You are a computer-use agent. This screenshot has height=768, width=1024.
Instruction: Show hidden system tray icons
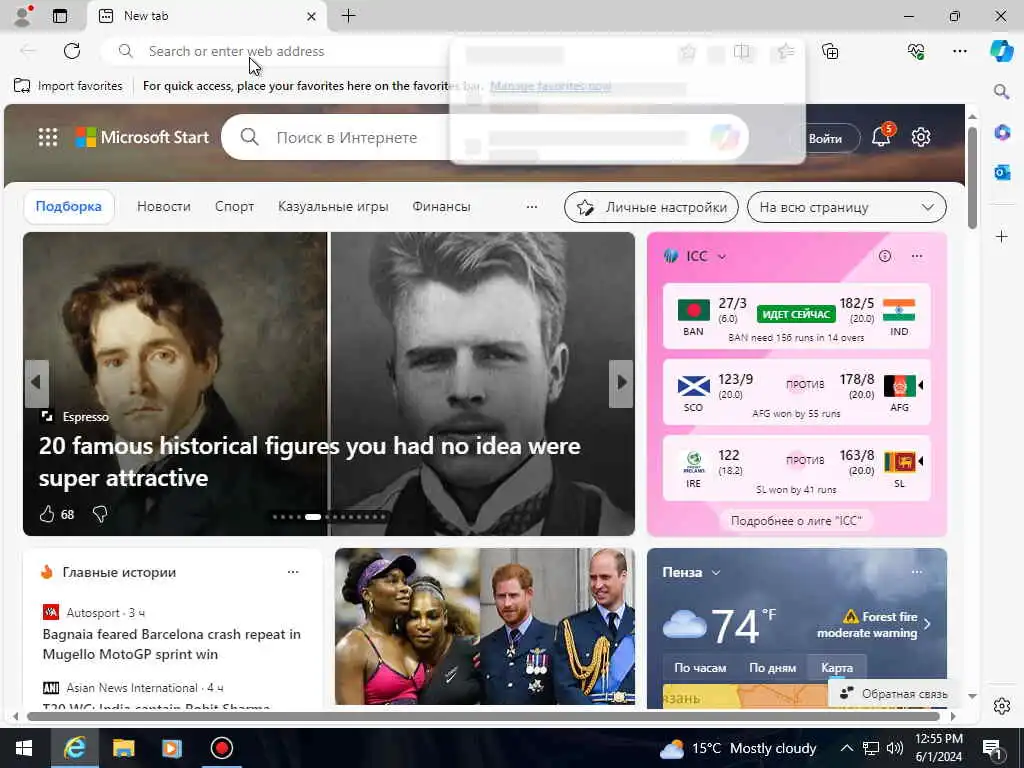pos(846,748)
